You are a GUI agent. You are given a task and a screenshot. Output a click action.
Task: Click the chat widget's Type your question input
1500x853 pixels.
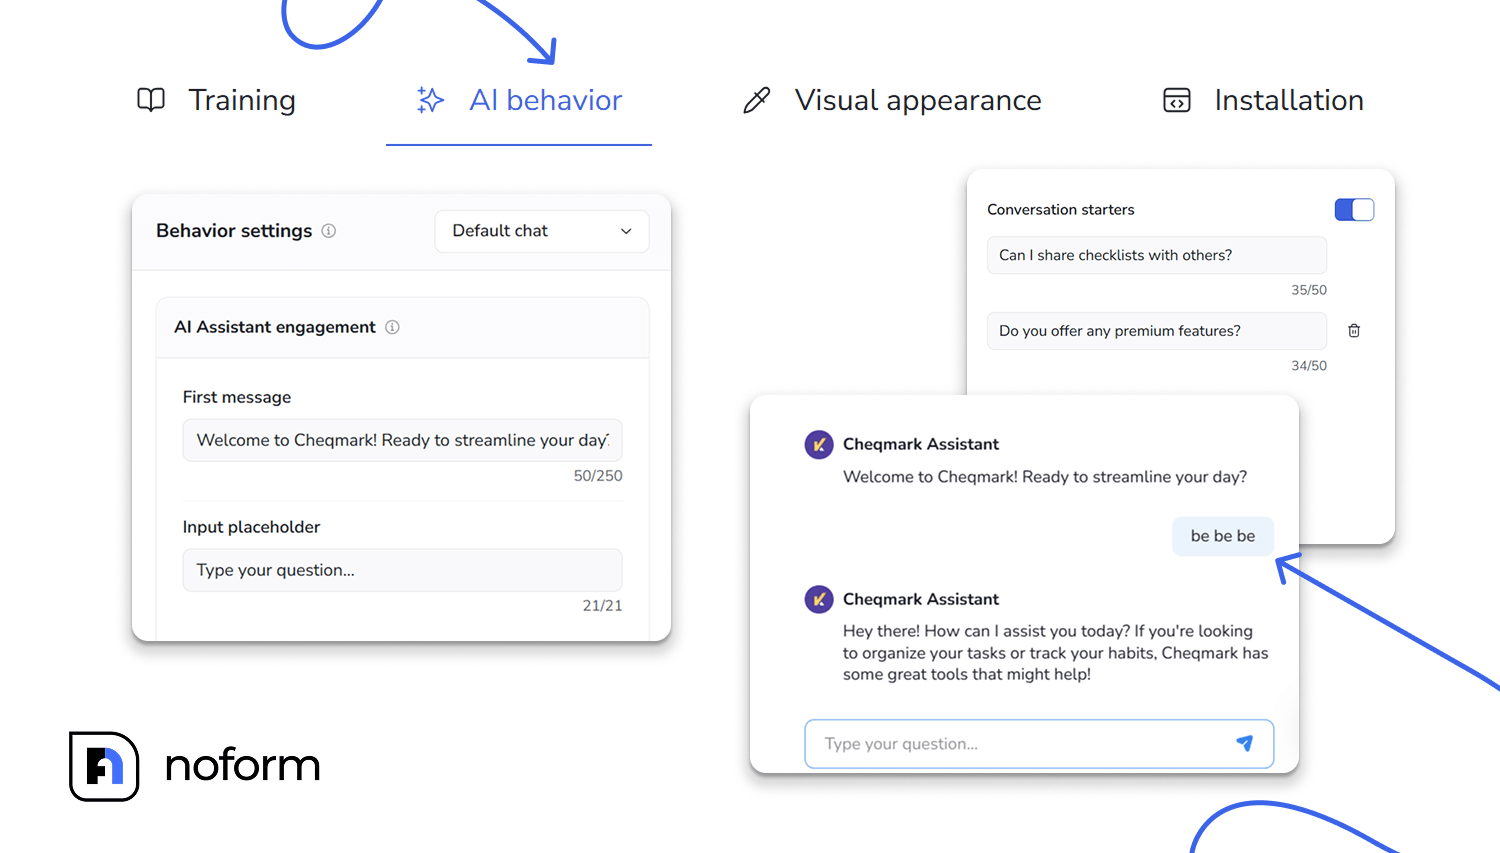[1000, 743]
